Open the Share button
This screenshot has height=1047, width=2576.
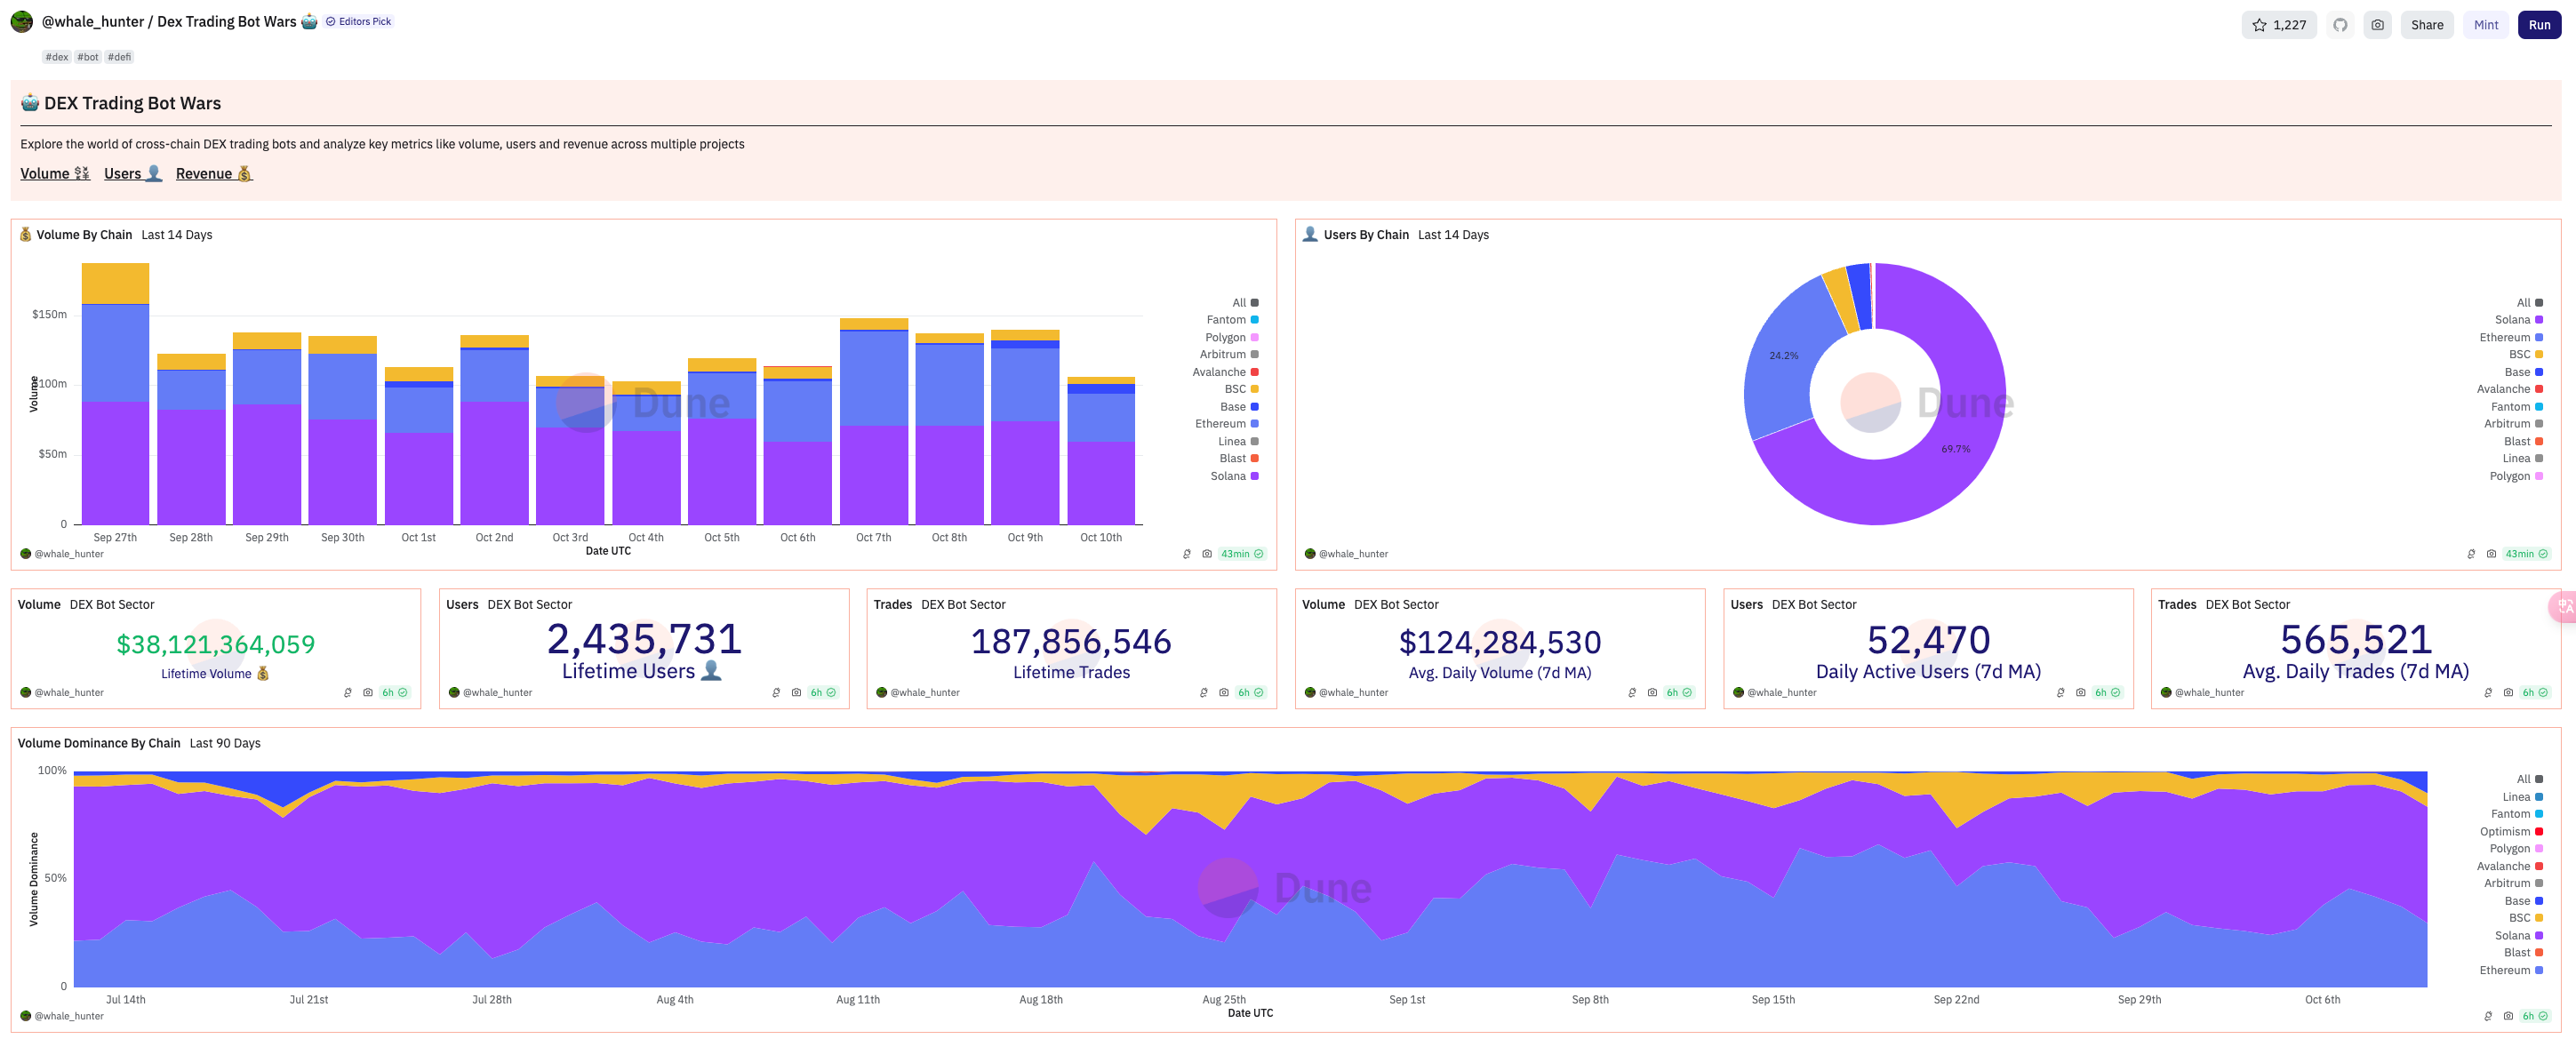tap(2426, 25)
